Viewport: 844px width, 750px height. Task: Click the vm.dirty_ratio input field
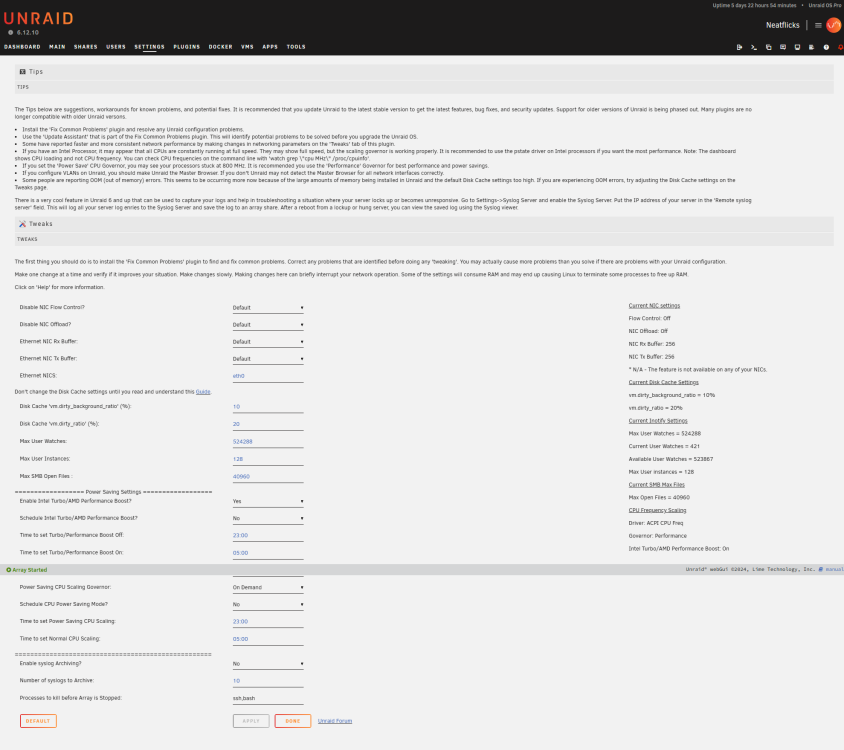click(268, 424)
